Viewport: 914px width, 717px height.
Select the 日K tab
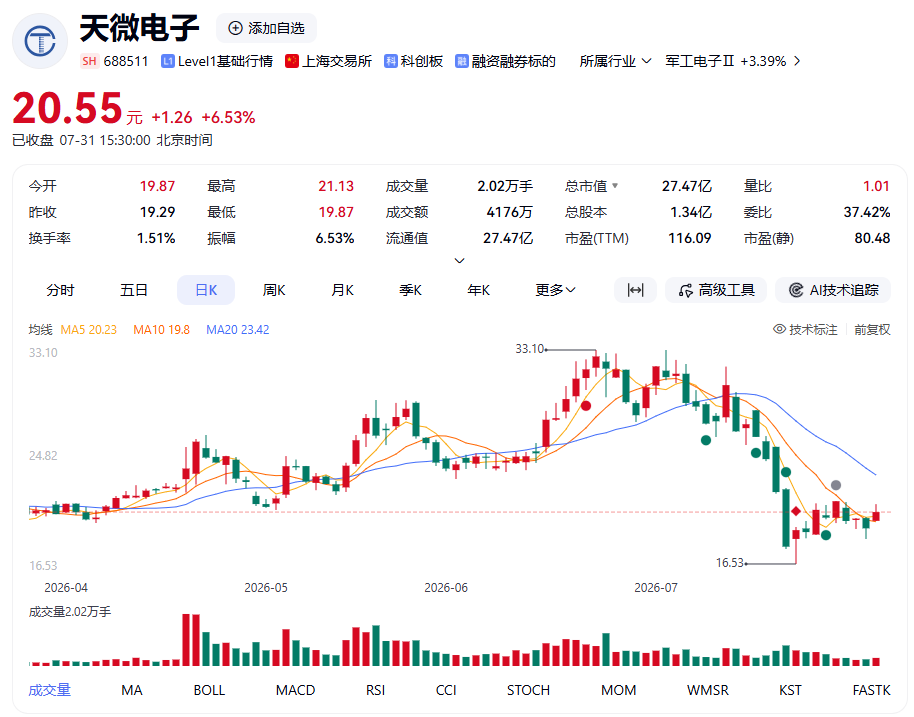click(206, 290)
